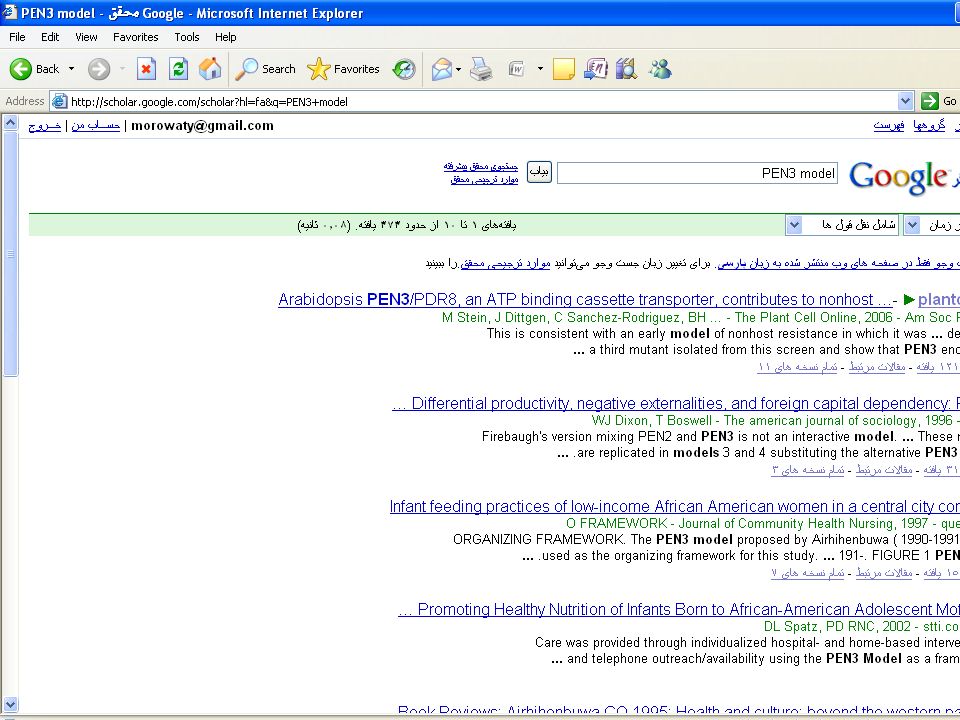Click the purple notebook icon with blue arrow

[595, 69]
